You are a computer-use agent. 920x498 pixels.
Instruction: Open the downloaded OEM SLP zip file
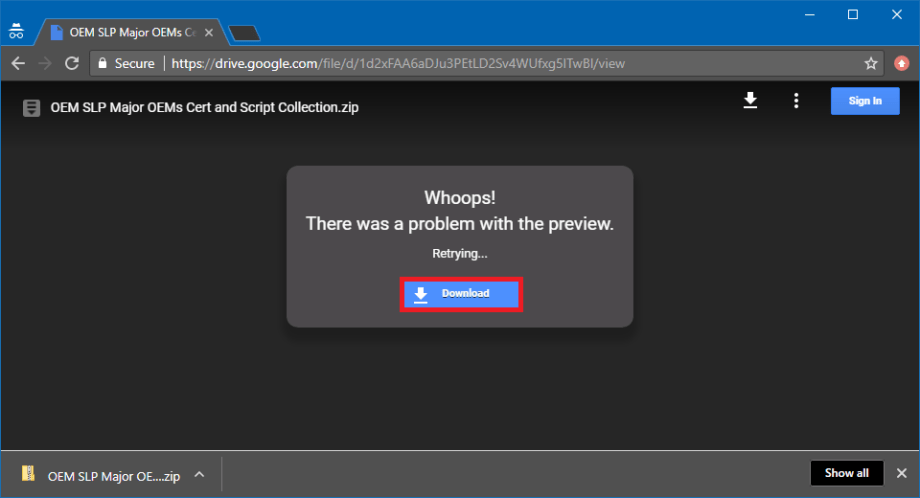[x=100, y=473]
